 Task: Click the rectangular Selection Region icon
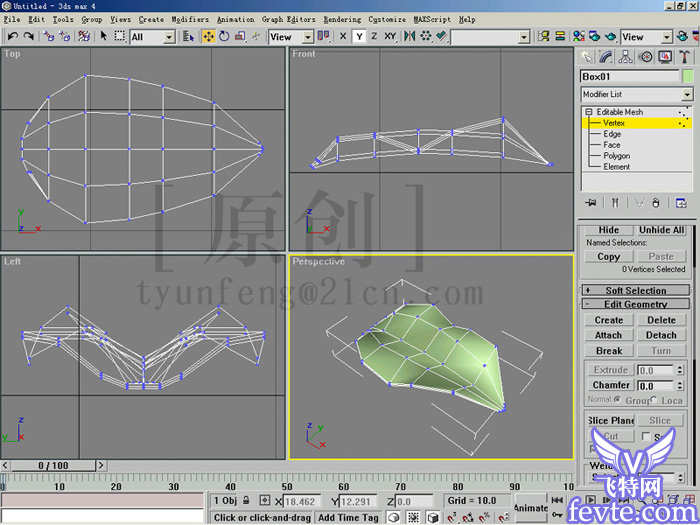[x=119, y=36]
